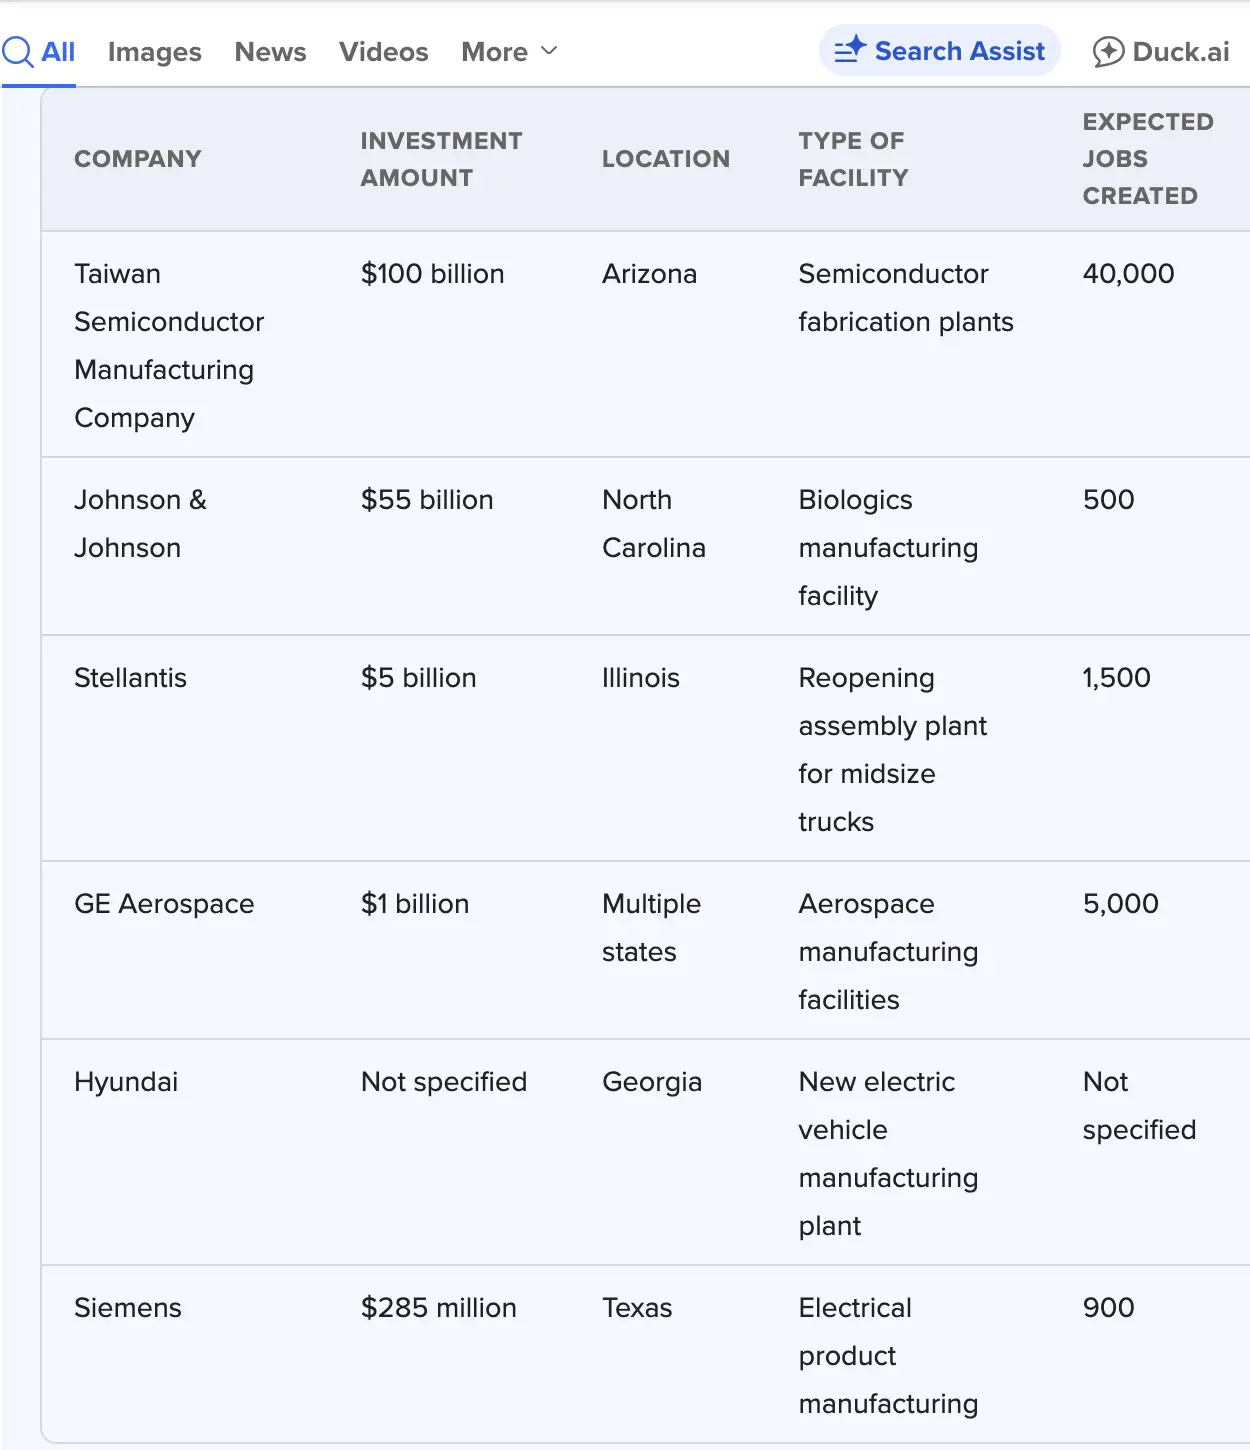
Task: Click the Investment Amount column header
Action: 441,159
